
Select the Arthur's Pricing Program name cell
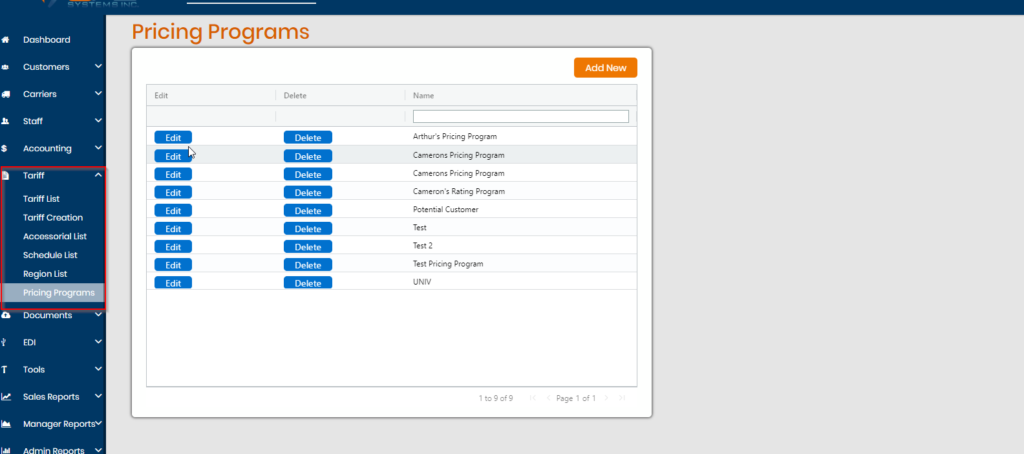[x=455, y=137]
